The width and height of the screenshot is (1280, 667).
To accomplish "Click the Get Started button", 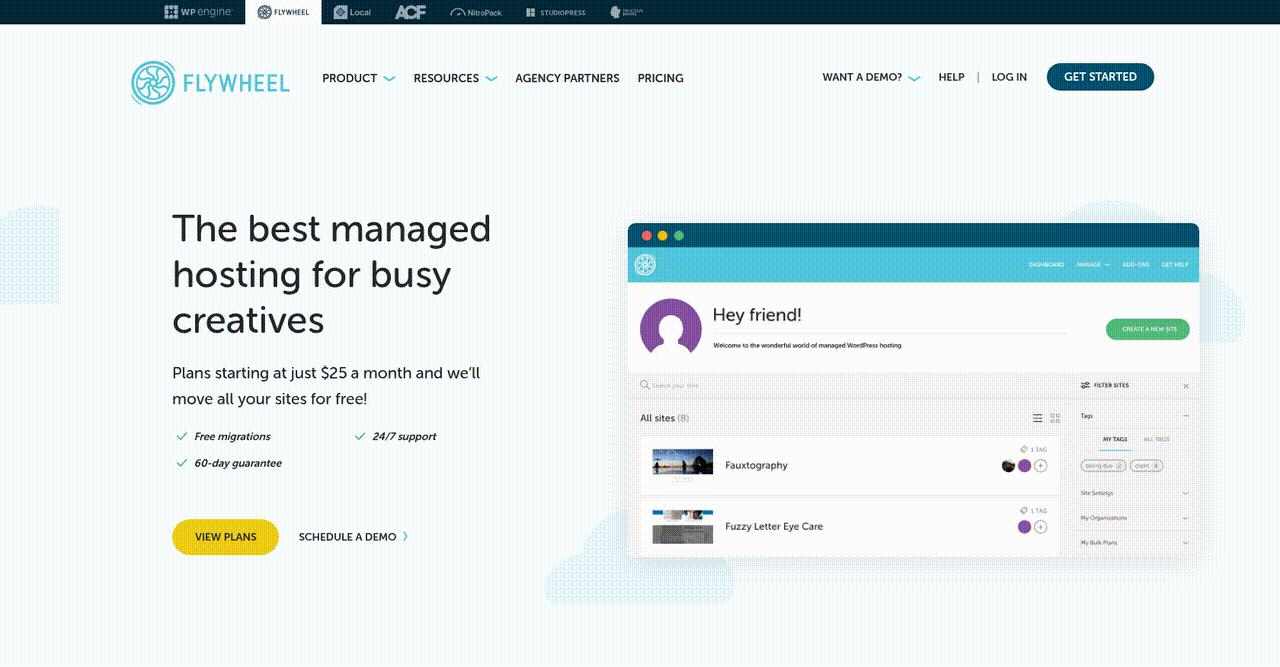I will point(1100,77).
